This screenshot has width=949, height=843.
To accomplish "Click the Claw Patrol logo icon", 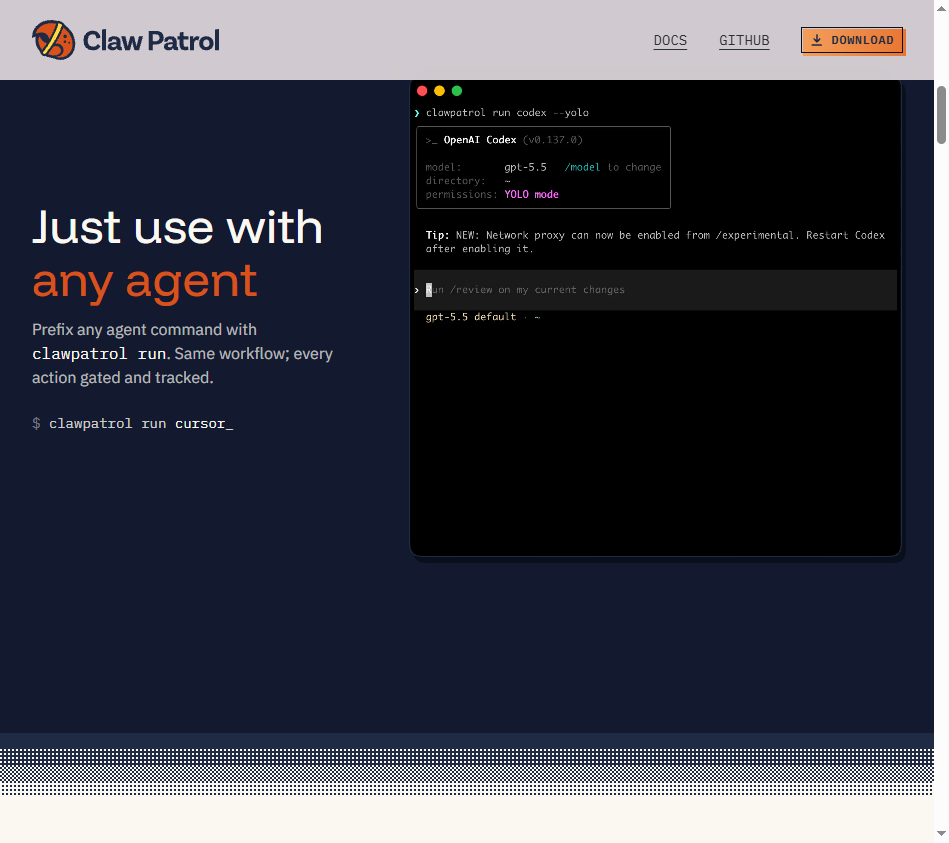I will pos(53,40).
